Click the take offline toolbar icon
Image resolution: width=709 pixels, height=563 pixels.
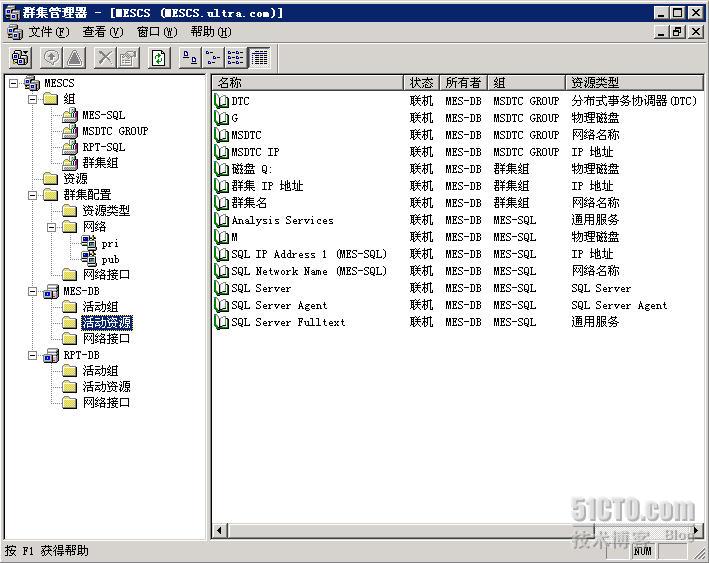click(75, 58)
